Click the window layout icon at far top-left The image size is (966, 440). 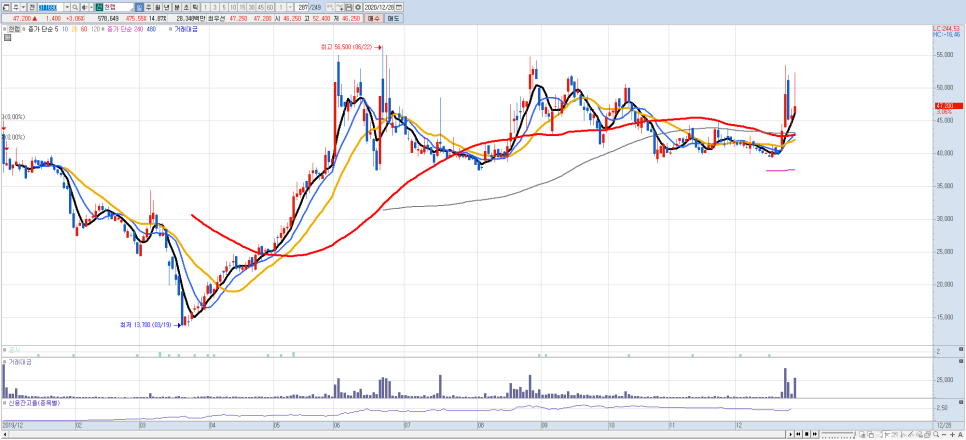pyautogui.click(x=6, y=7)
